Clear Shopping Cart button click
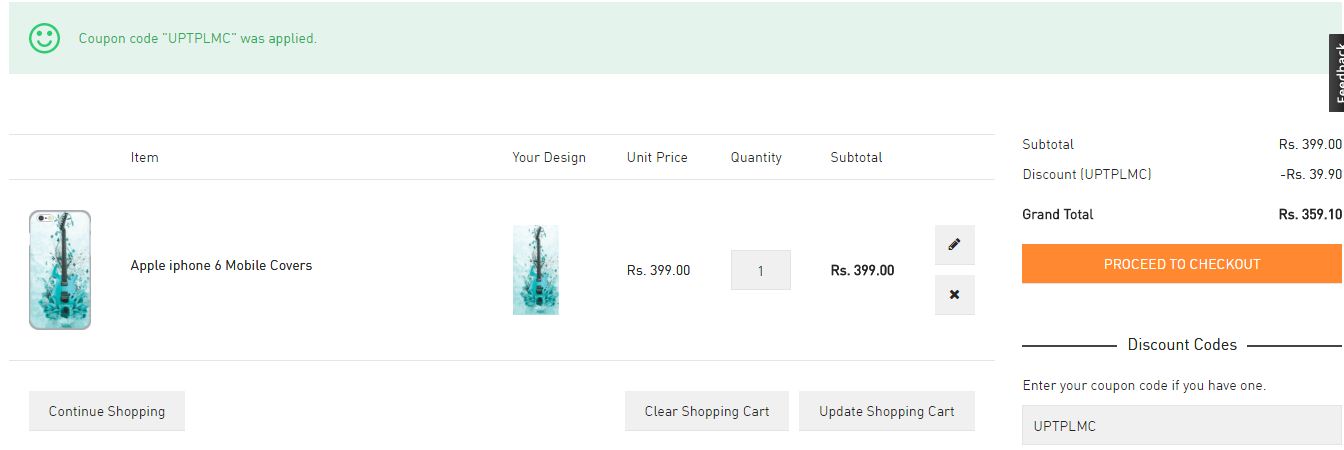This screenshot has height=450, width=1344. click(707, 411)
